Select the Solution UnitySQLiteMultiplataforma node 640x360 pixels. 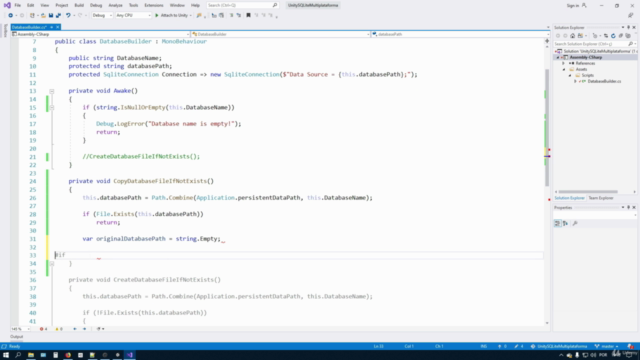(x=597, y=51)
